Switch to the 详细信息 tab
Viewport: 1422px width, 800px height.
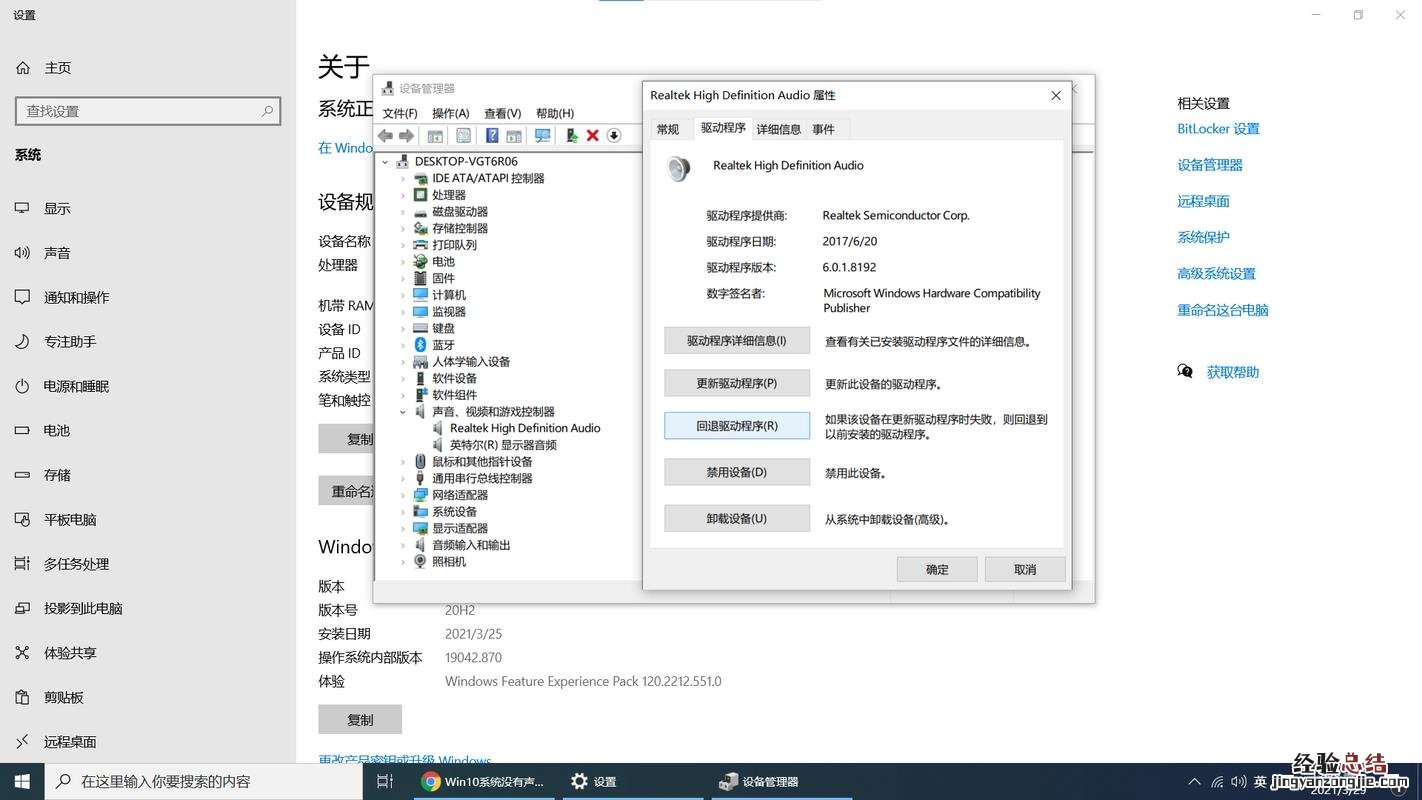point(778,129)
